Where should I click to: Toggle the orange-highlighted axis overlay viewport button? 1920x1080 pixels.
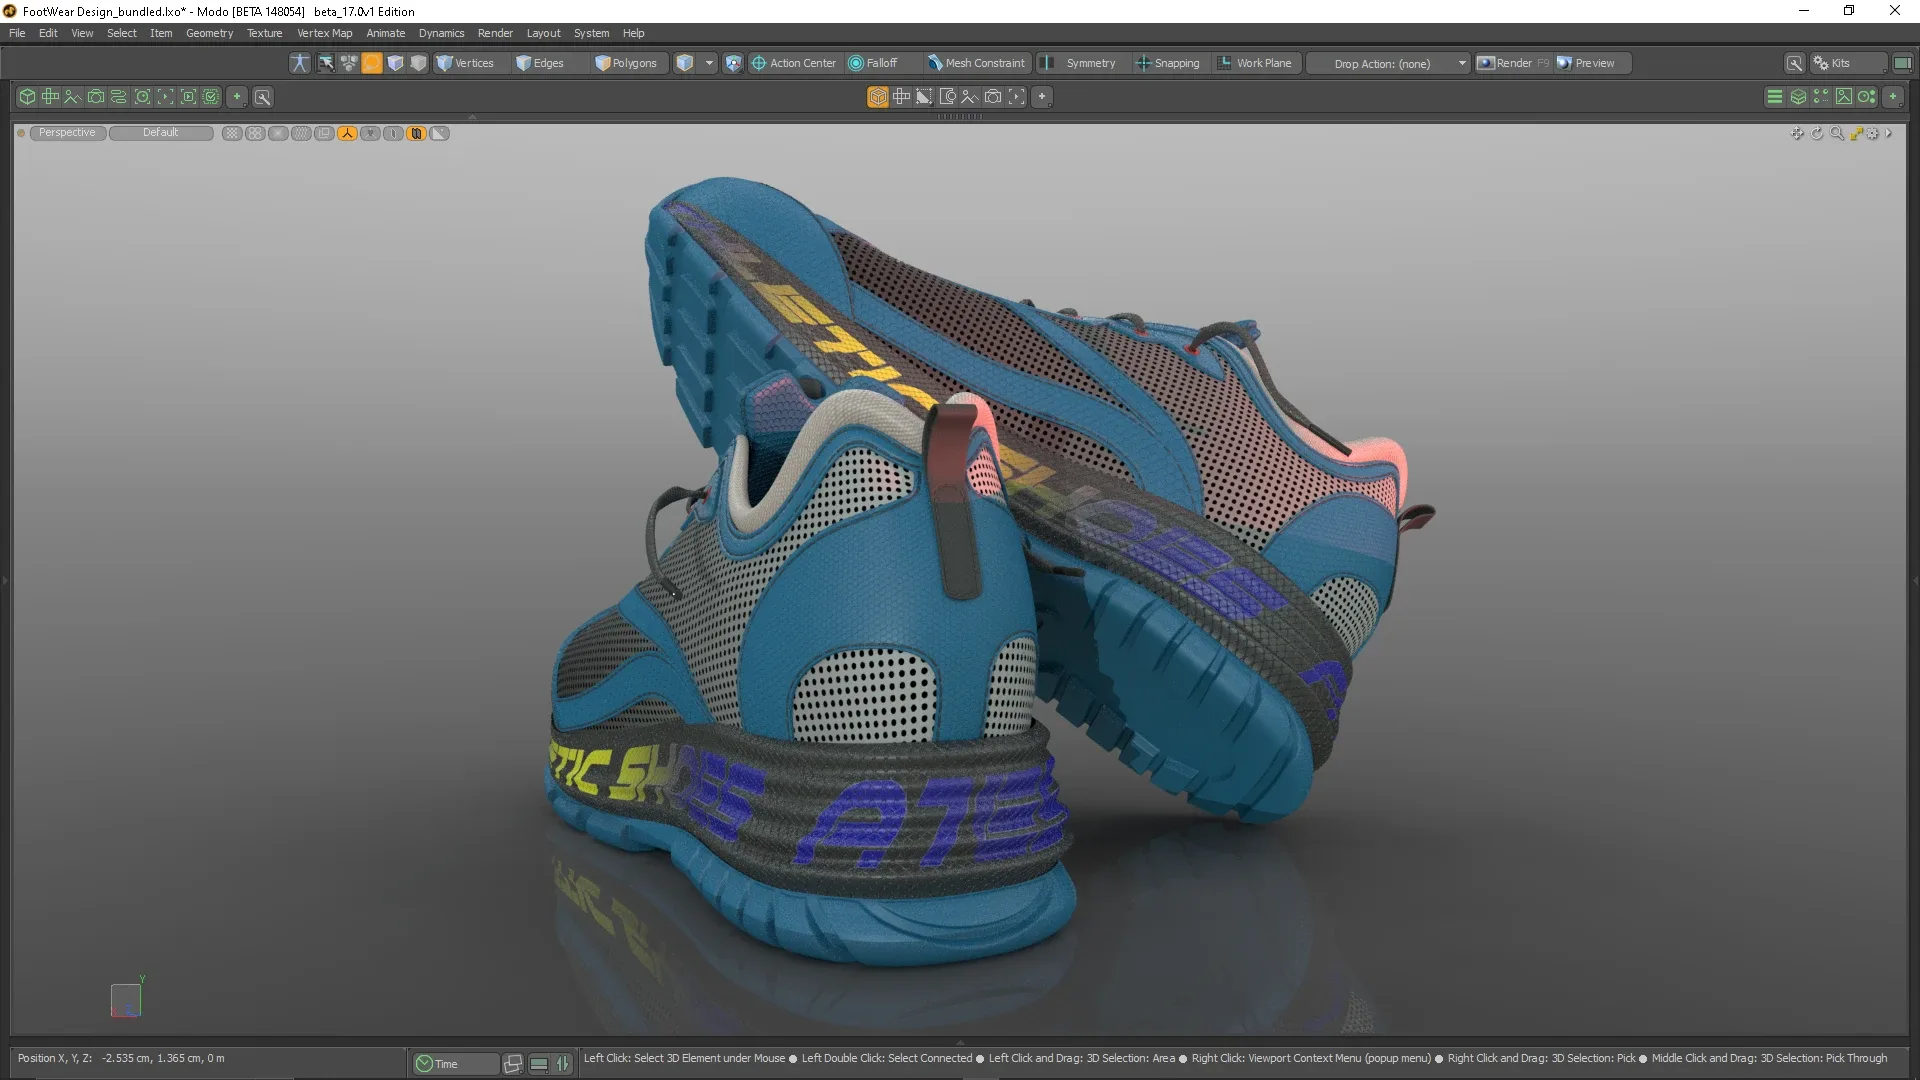(347, 133)
